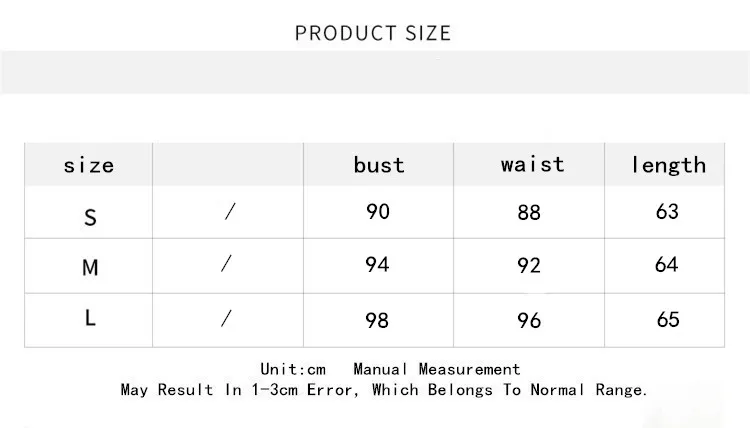
Task: Select the L size row label
Action: 90,318
